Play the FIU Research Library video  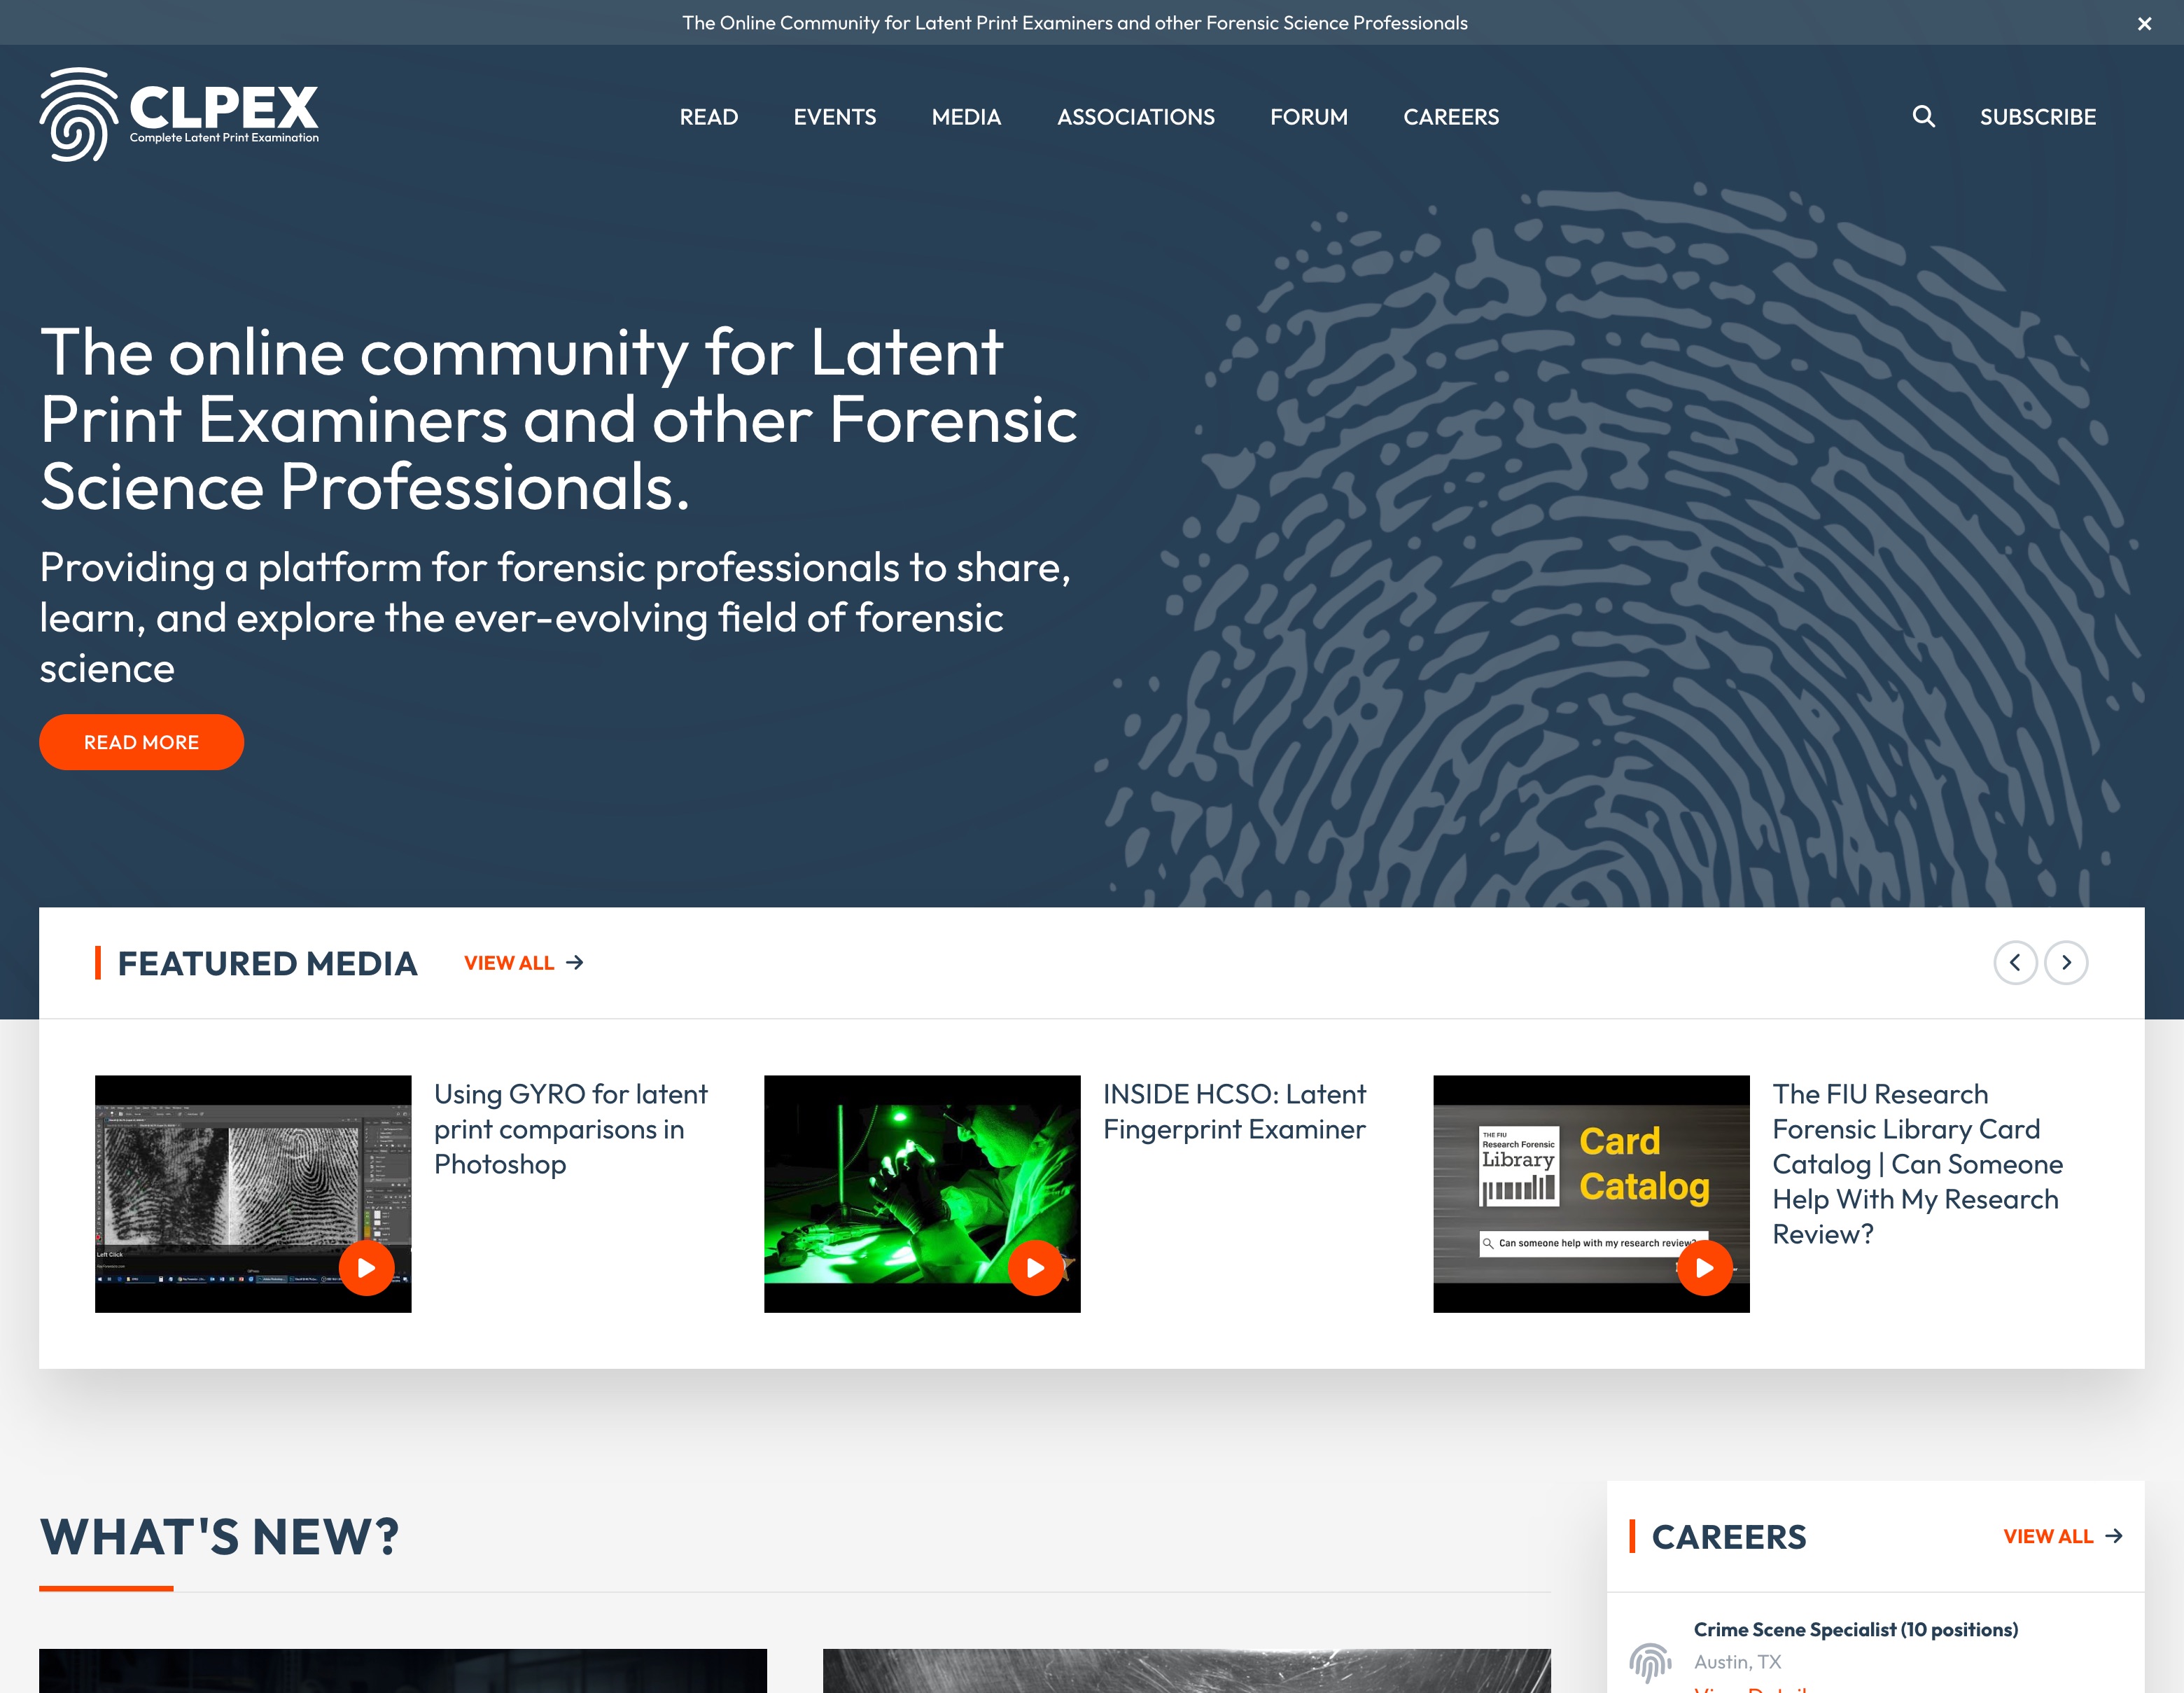tap(1702, 1266)
